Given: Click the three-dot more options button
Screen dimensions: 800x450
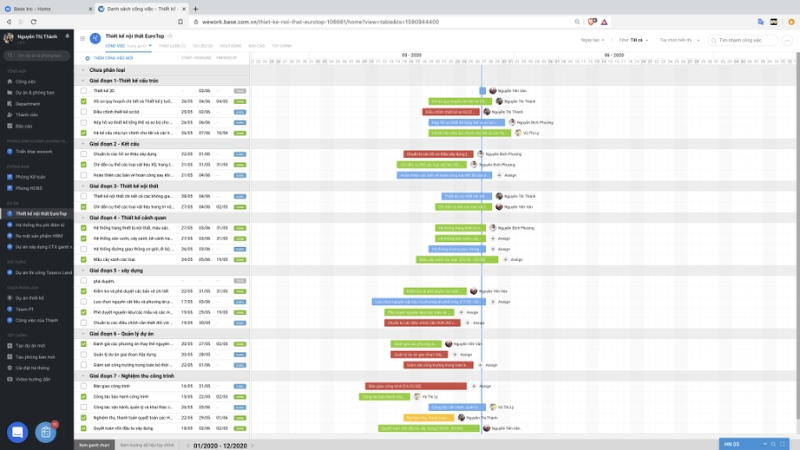Looking at the screenshot, I should point(788,40).
